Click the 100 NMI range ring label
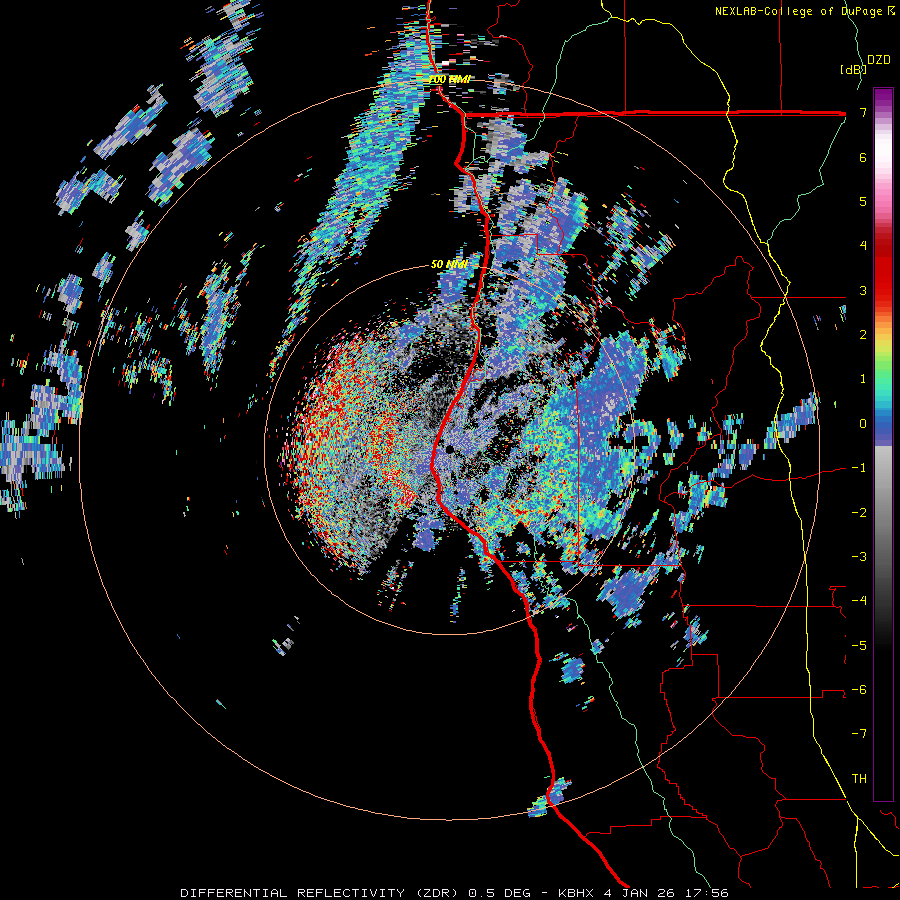900x900 pixels. (x=450, y=79)
